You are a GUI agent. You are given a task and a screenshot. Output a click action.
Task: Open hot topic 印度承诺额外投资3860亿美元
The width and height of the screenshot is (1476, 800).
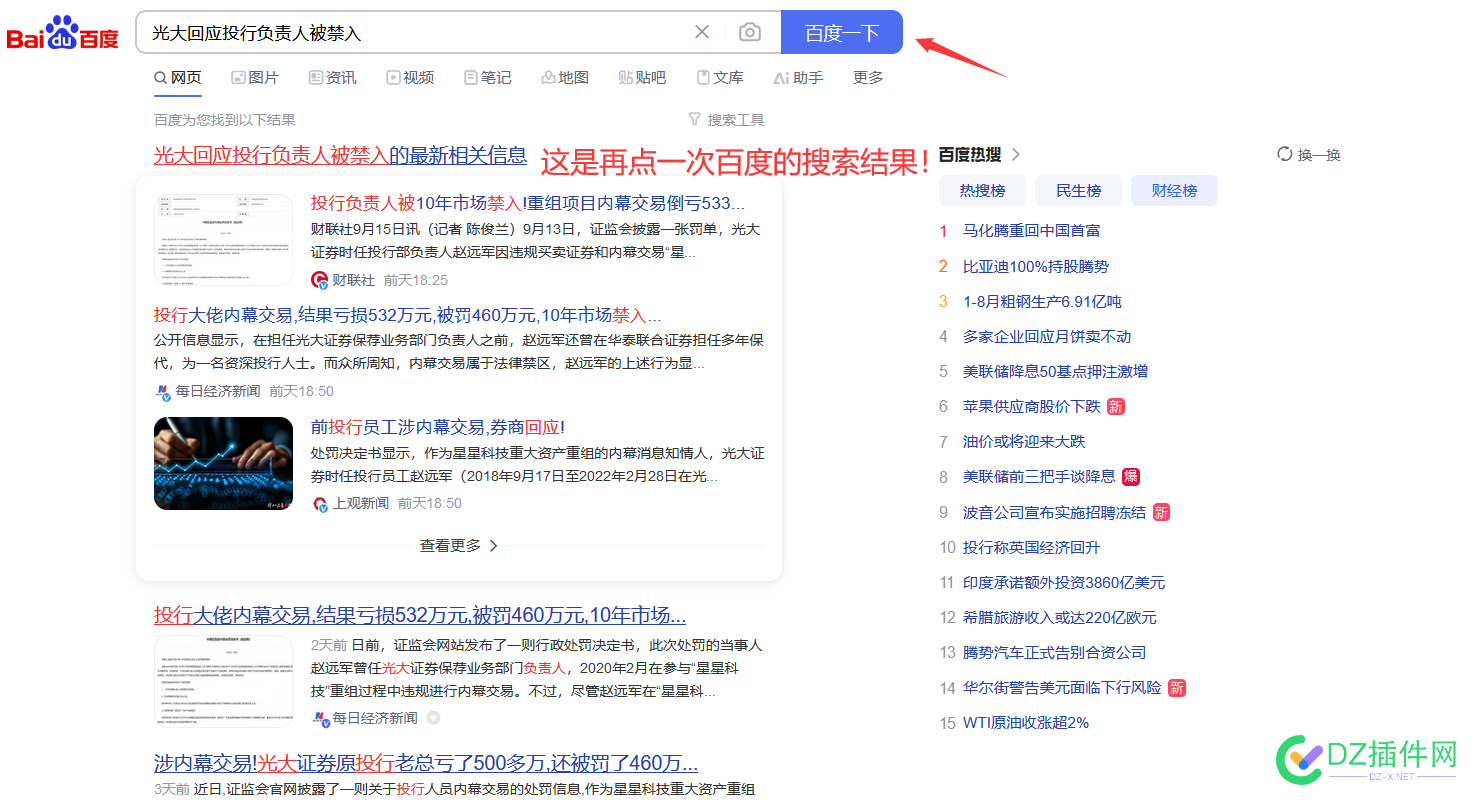click(x=1063, y=582)
